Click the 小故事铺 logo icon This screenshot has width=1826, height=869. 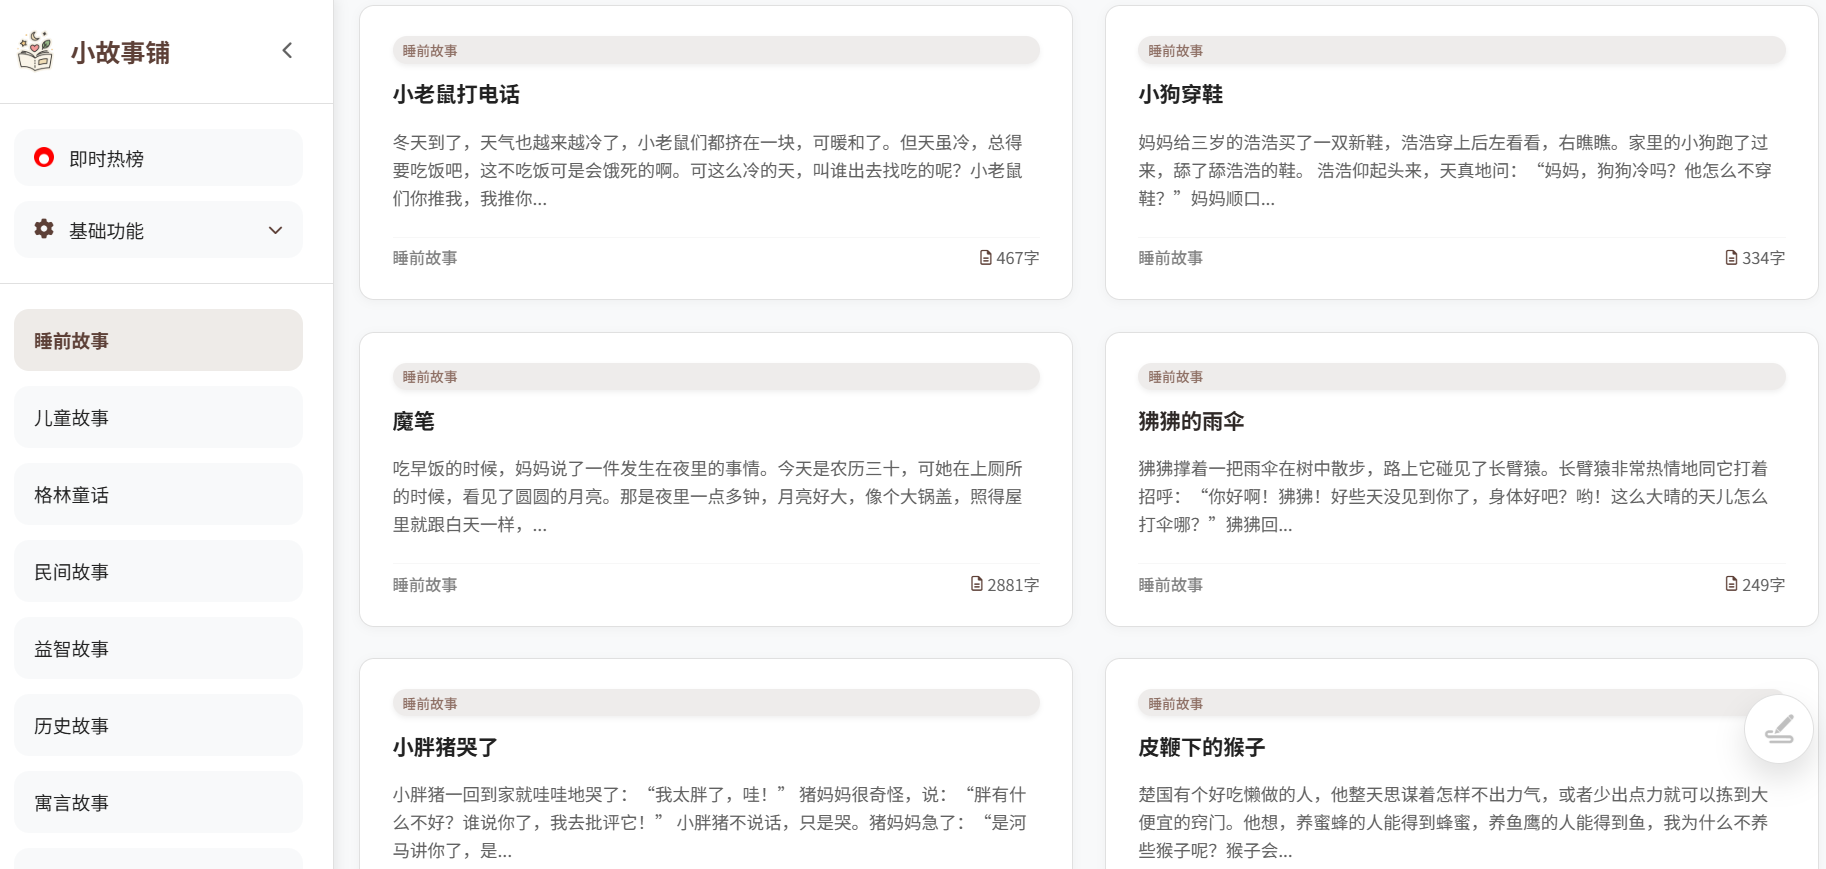[36, 51]
